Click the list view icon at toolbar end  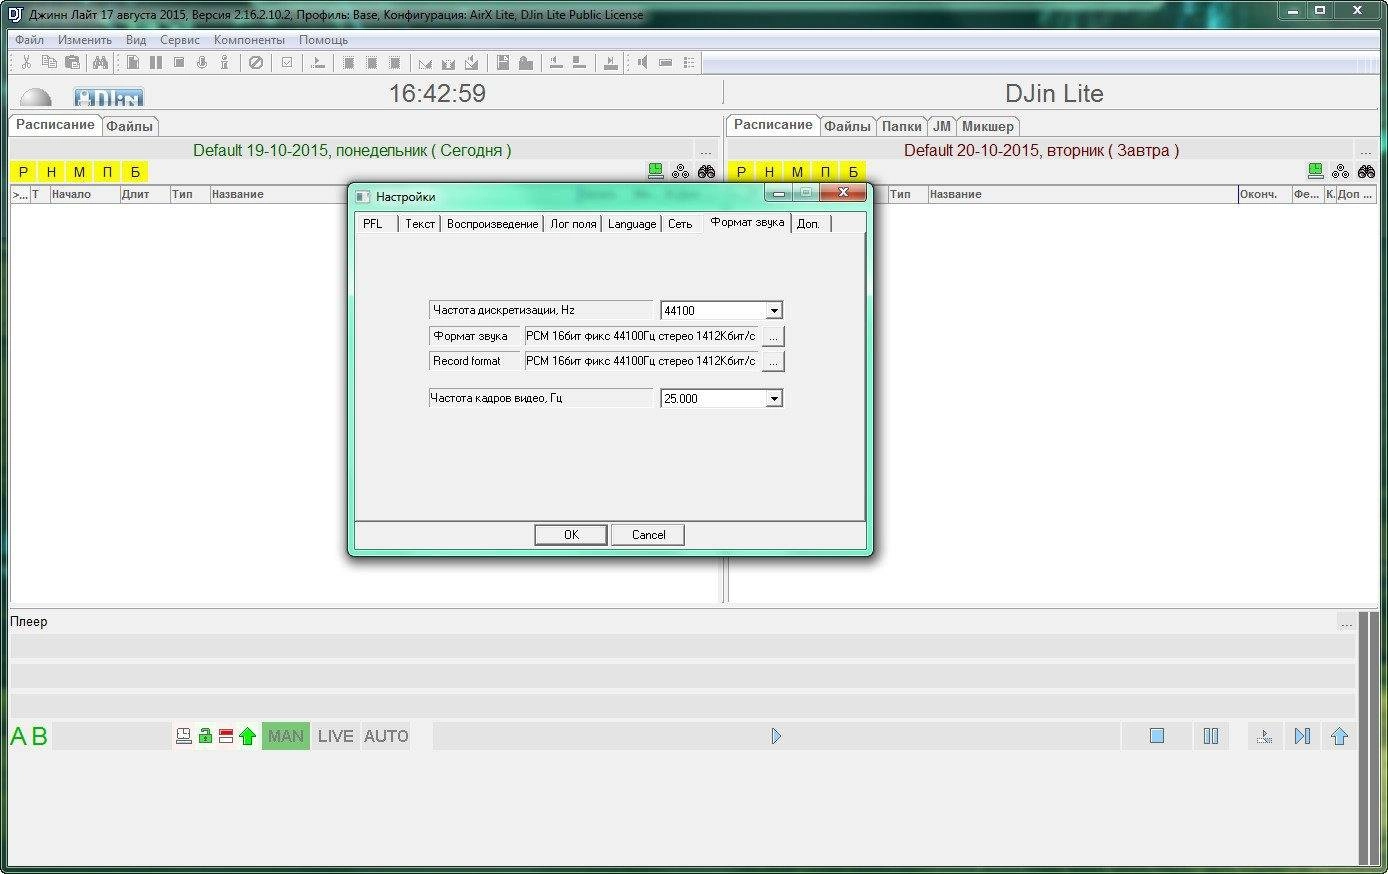(689, 62)
